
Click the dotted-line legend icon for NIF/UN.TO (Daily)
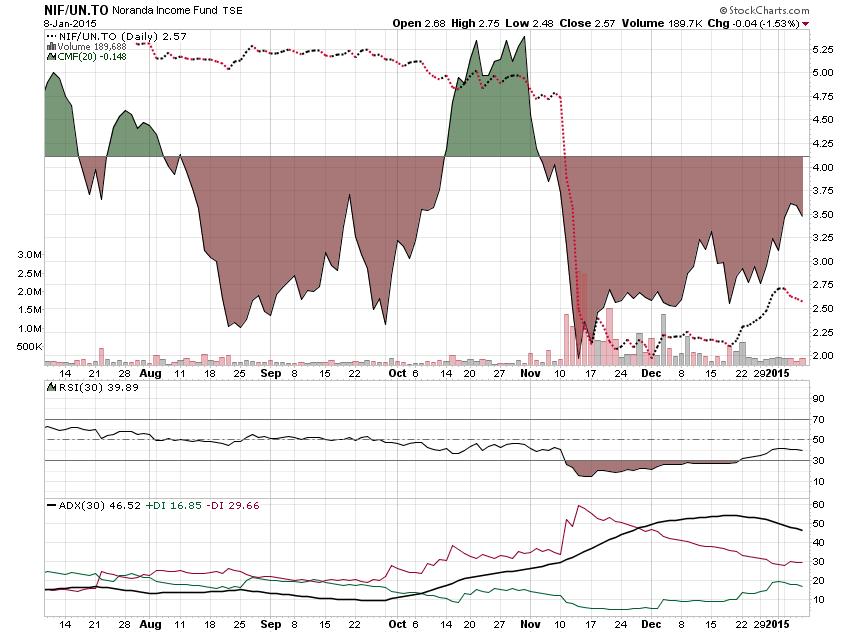coord(51,36)
